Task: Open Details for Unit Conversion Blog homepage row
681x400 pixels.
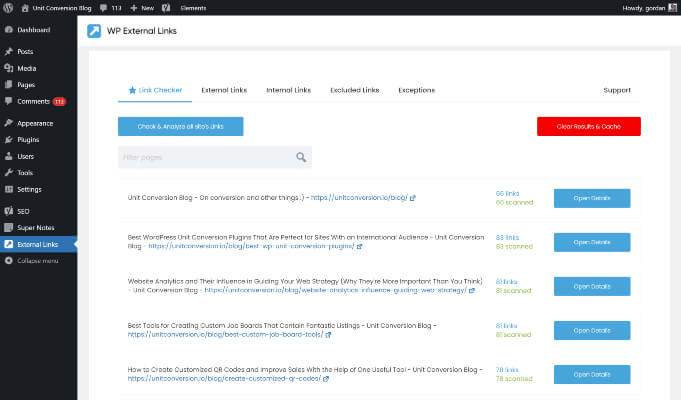Action: 592,198
